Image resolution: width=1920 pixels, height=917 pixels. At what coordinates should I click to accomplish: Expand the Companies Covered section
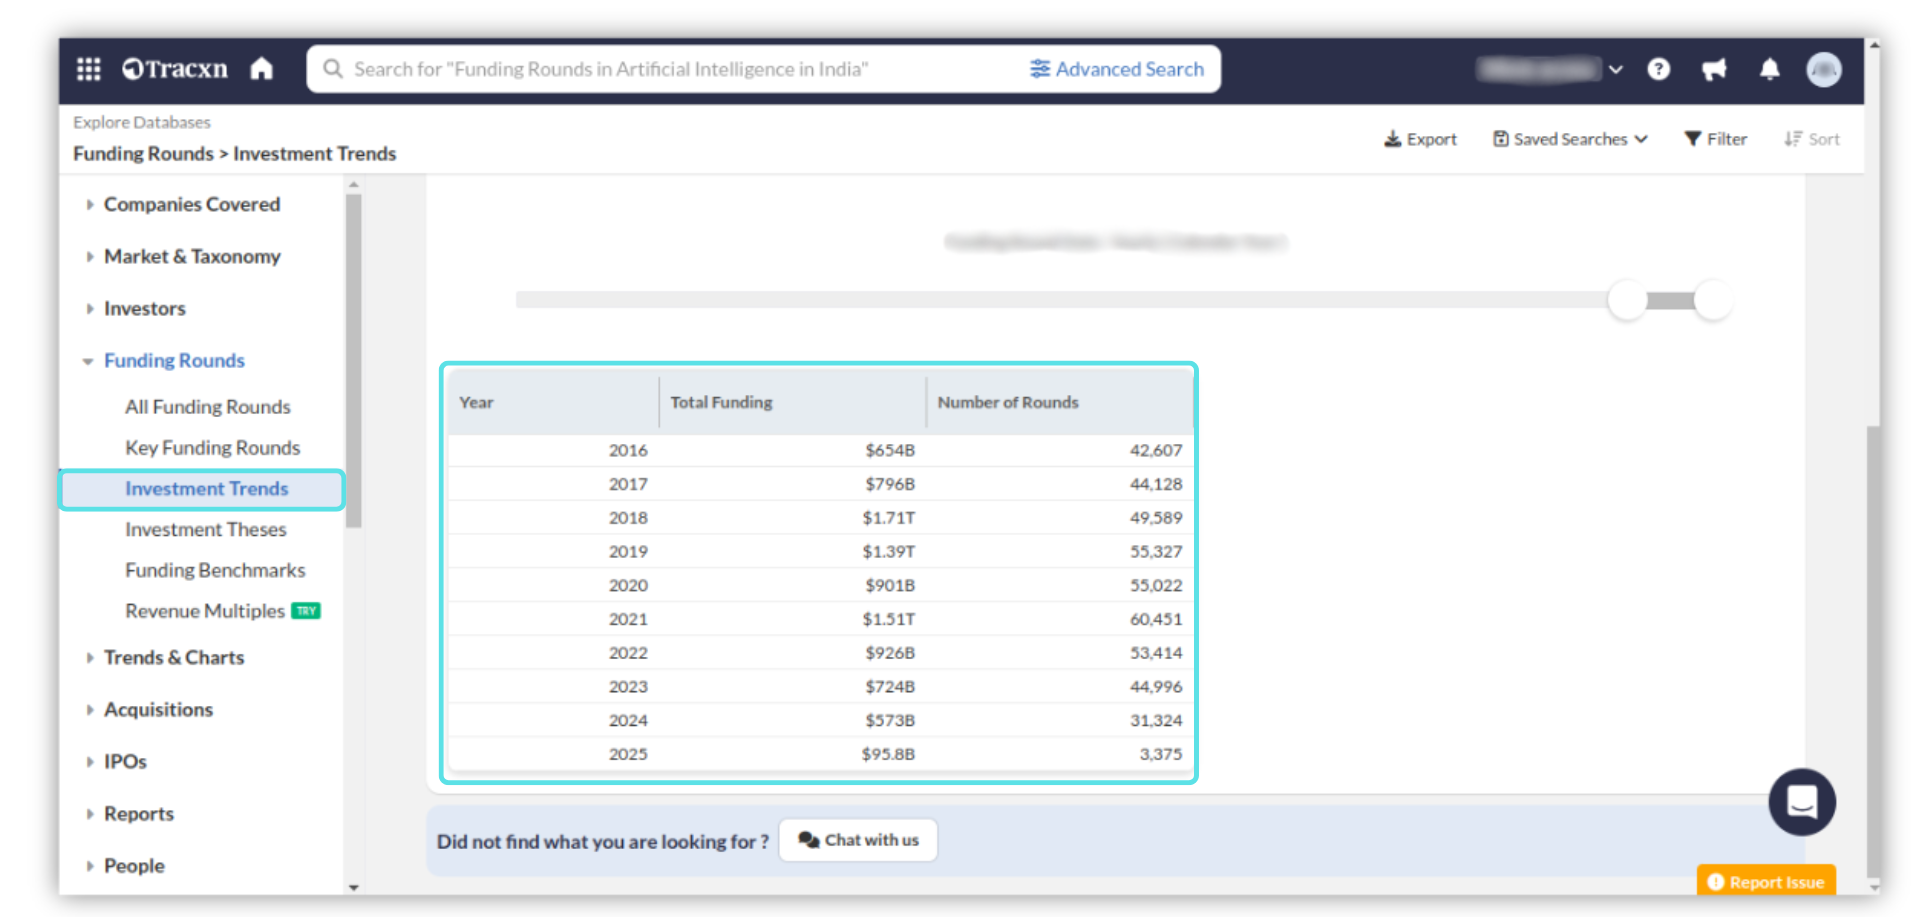point(191,204)
